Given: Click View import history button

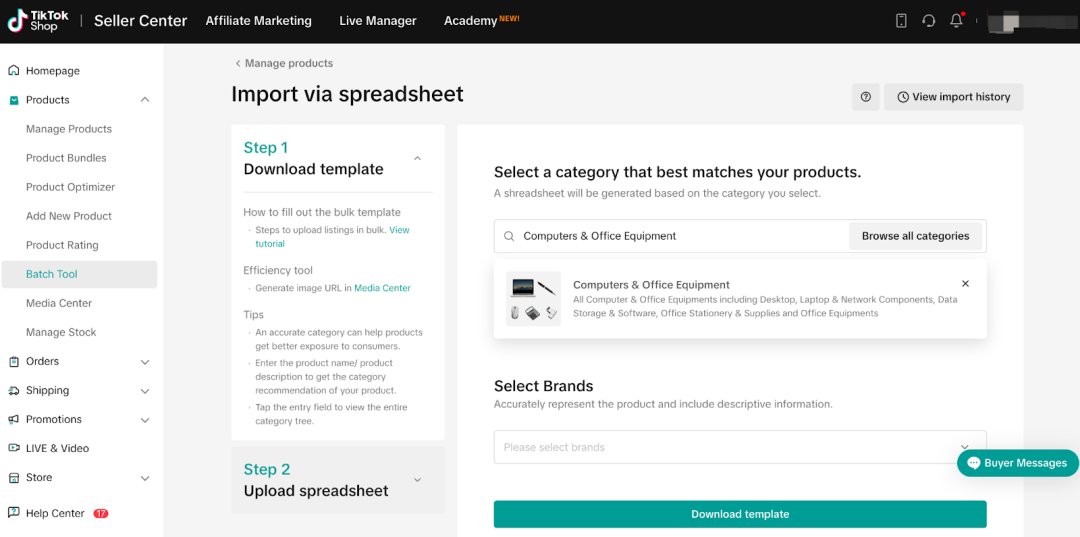Looking at the screenshot, I should click(x=953, y=97).
